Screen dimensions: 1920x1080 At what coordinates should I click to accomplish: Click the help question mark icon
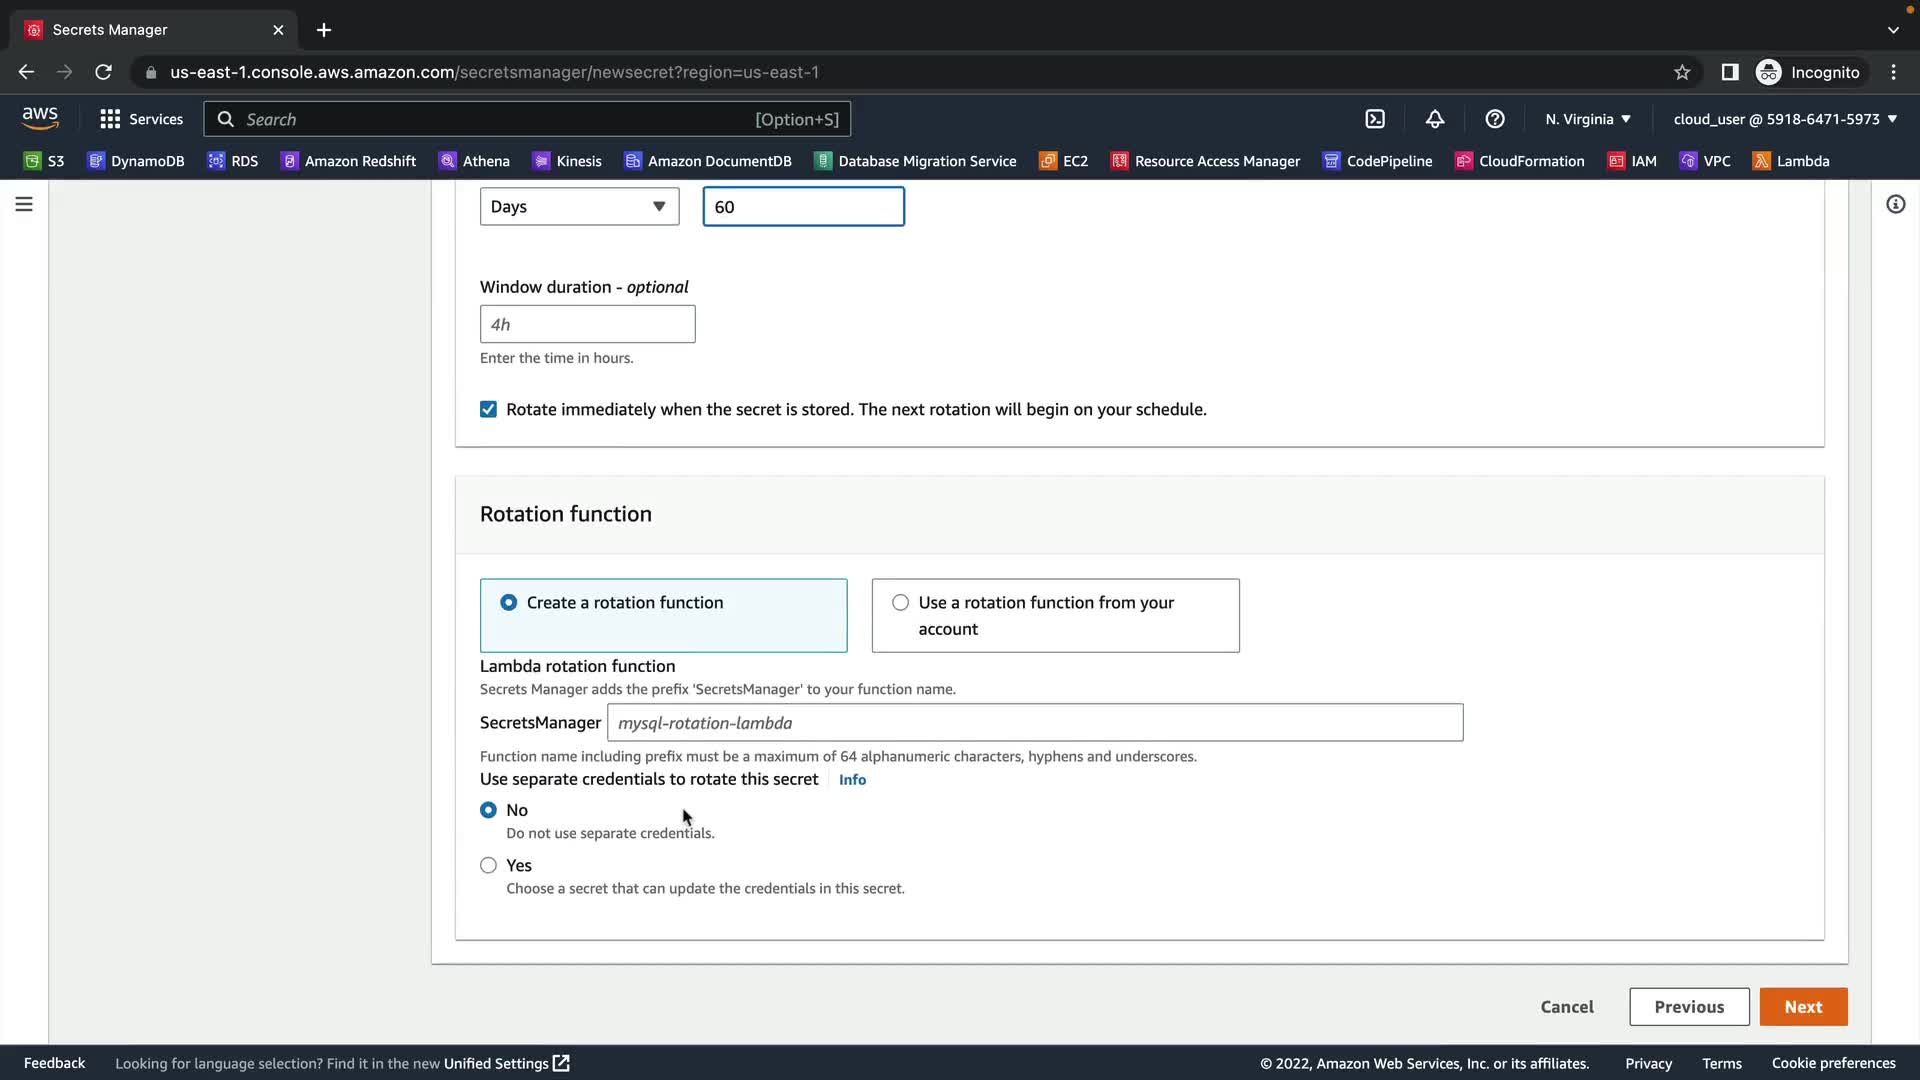pyautogui.click(x=1495, y=119)
